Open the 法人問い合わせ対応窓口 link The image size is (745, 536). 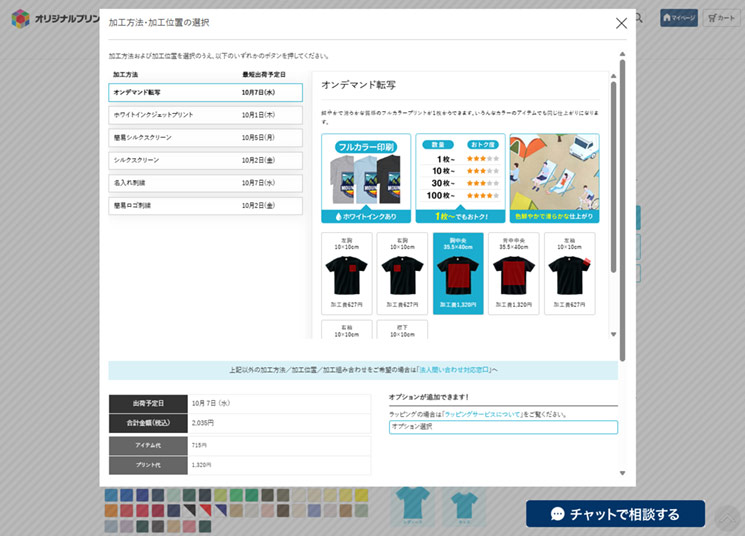tap(454, 370)
